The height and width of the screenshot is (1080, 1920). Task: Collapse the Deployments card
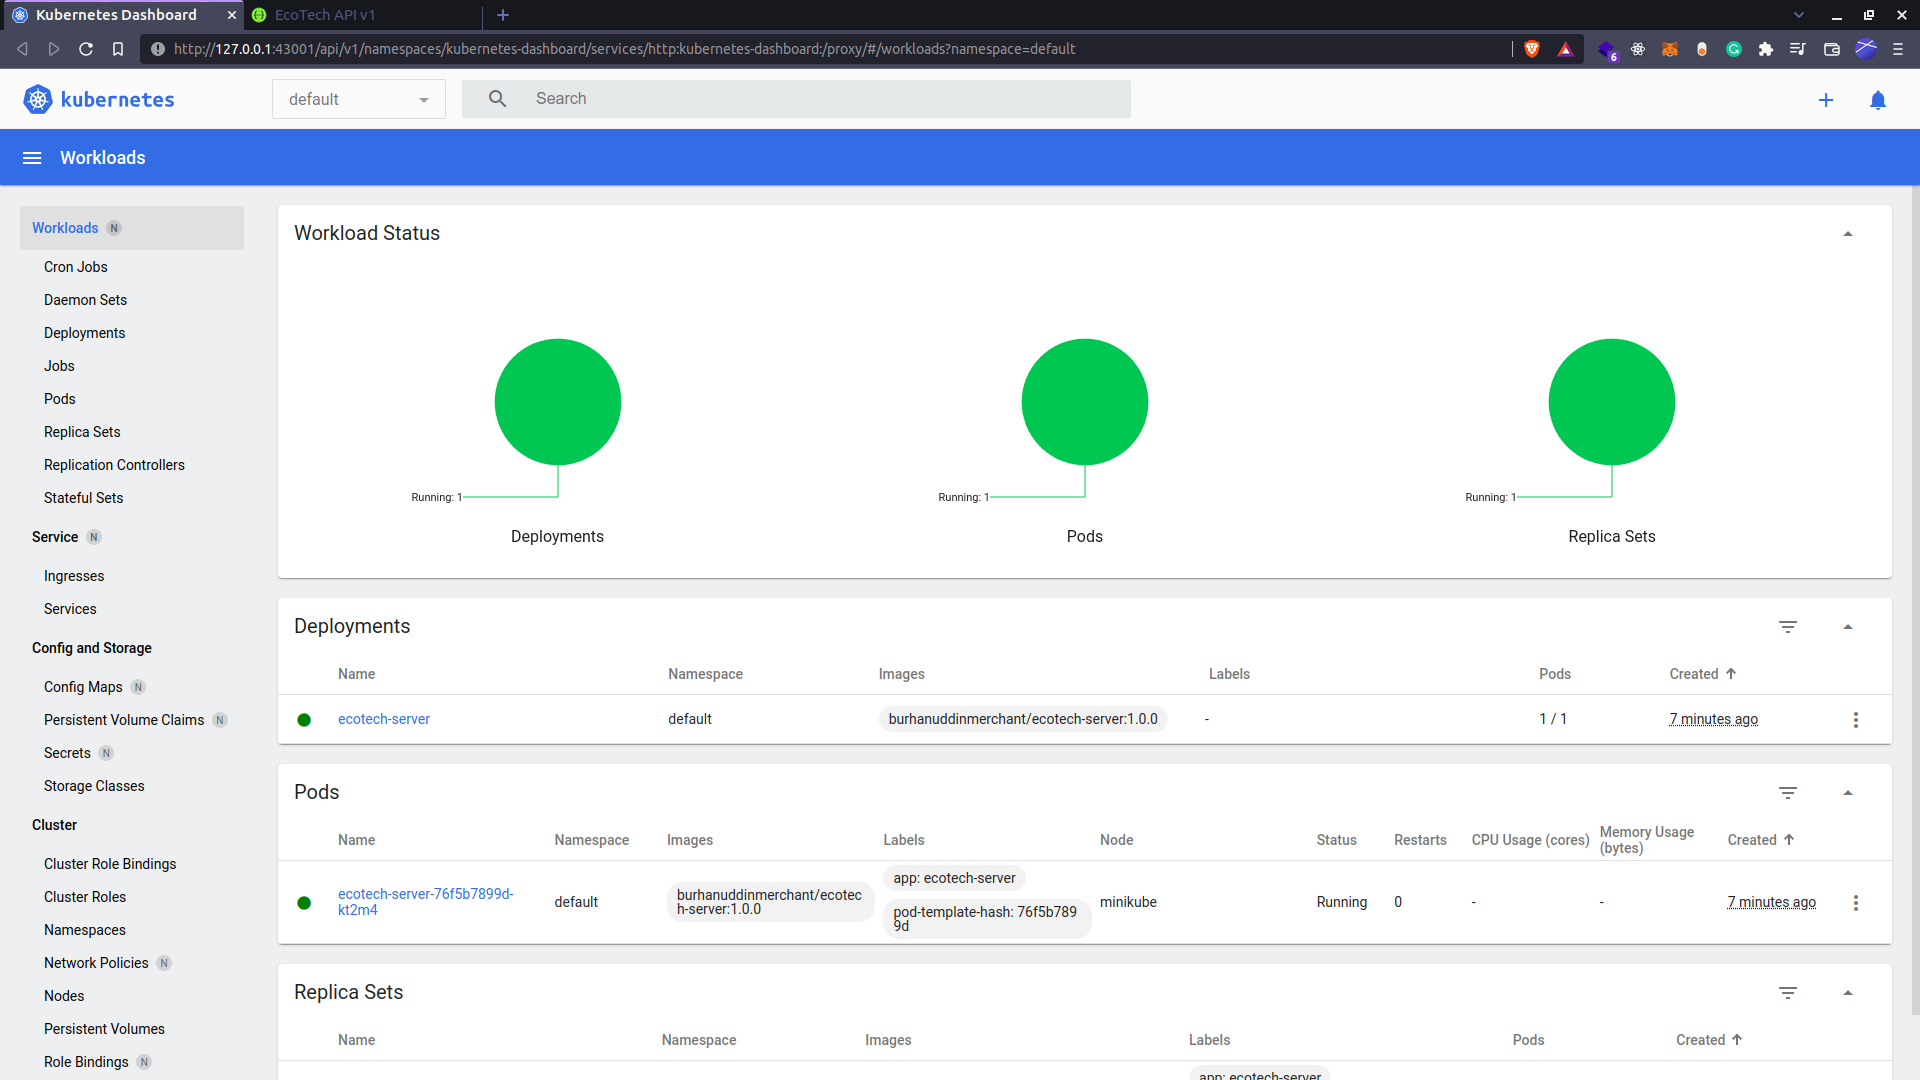coord(1848,627)
